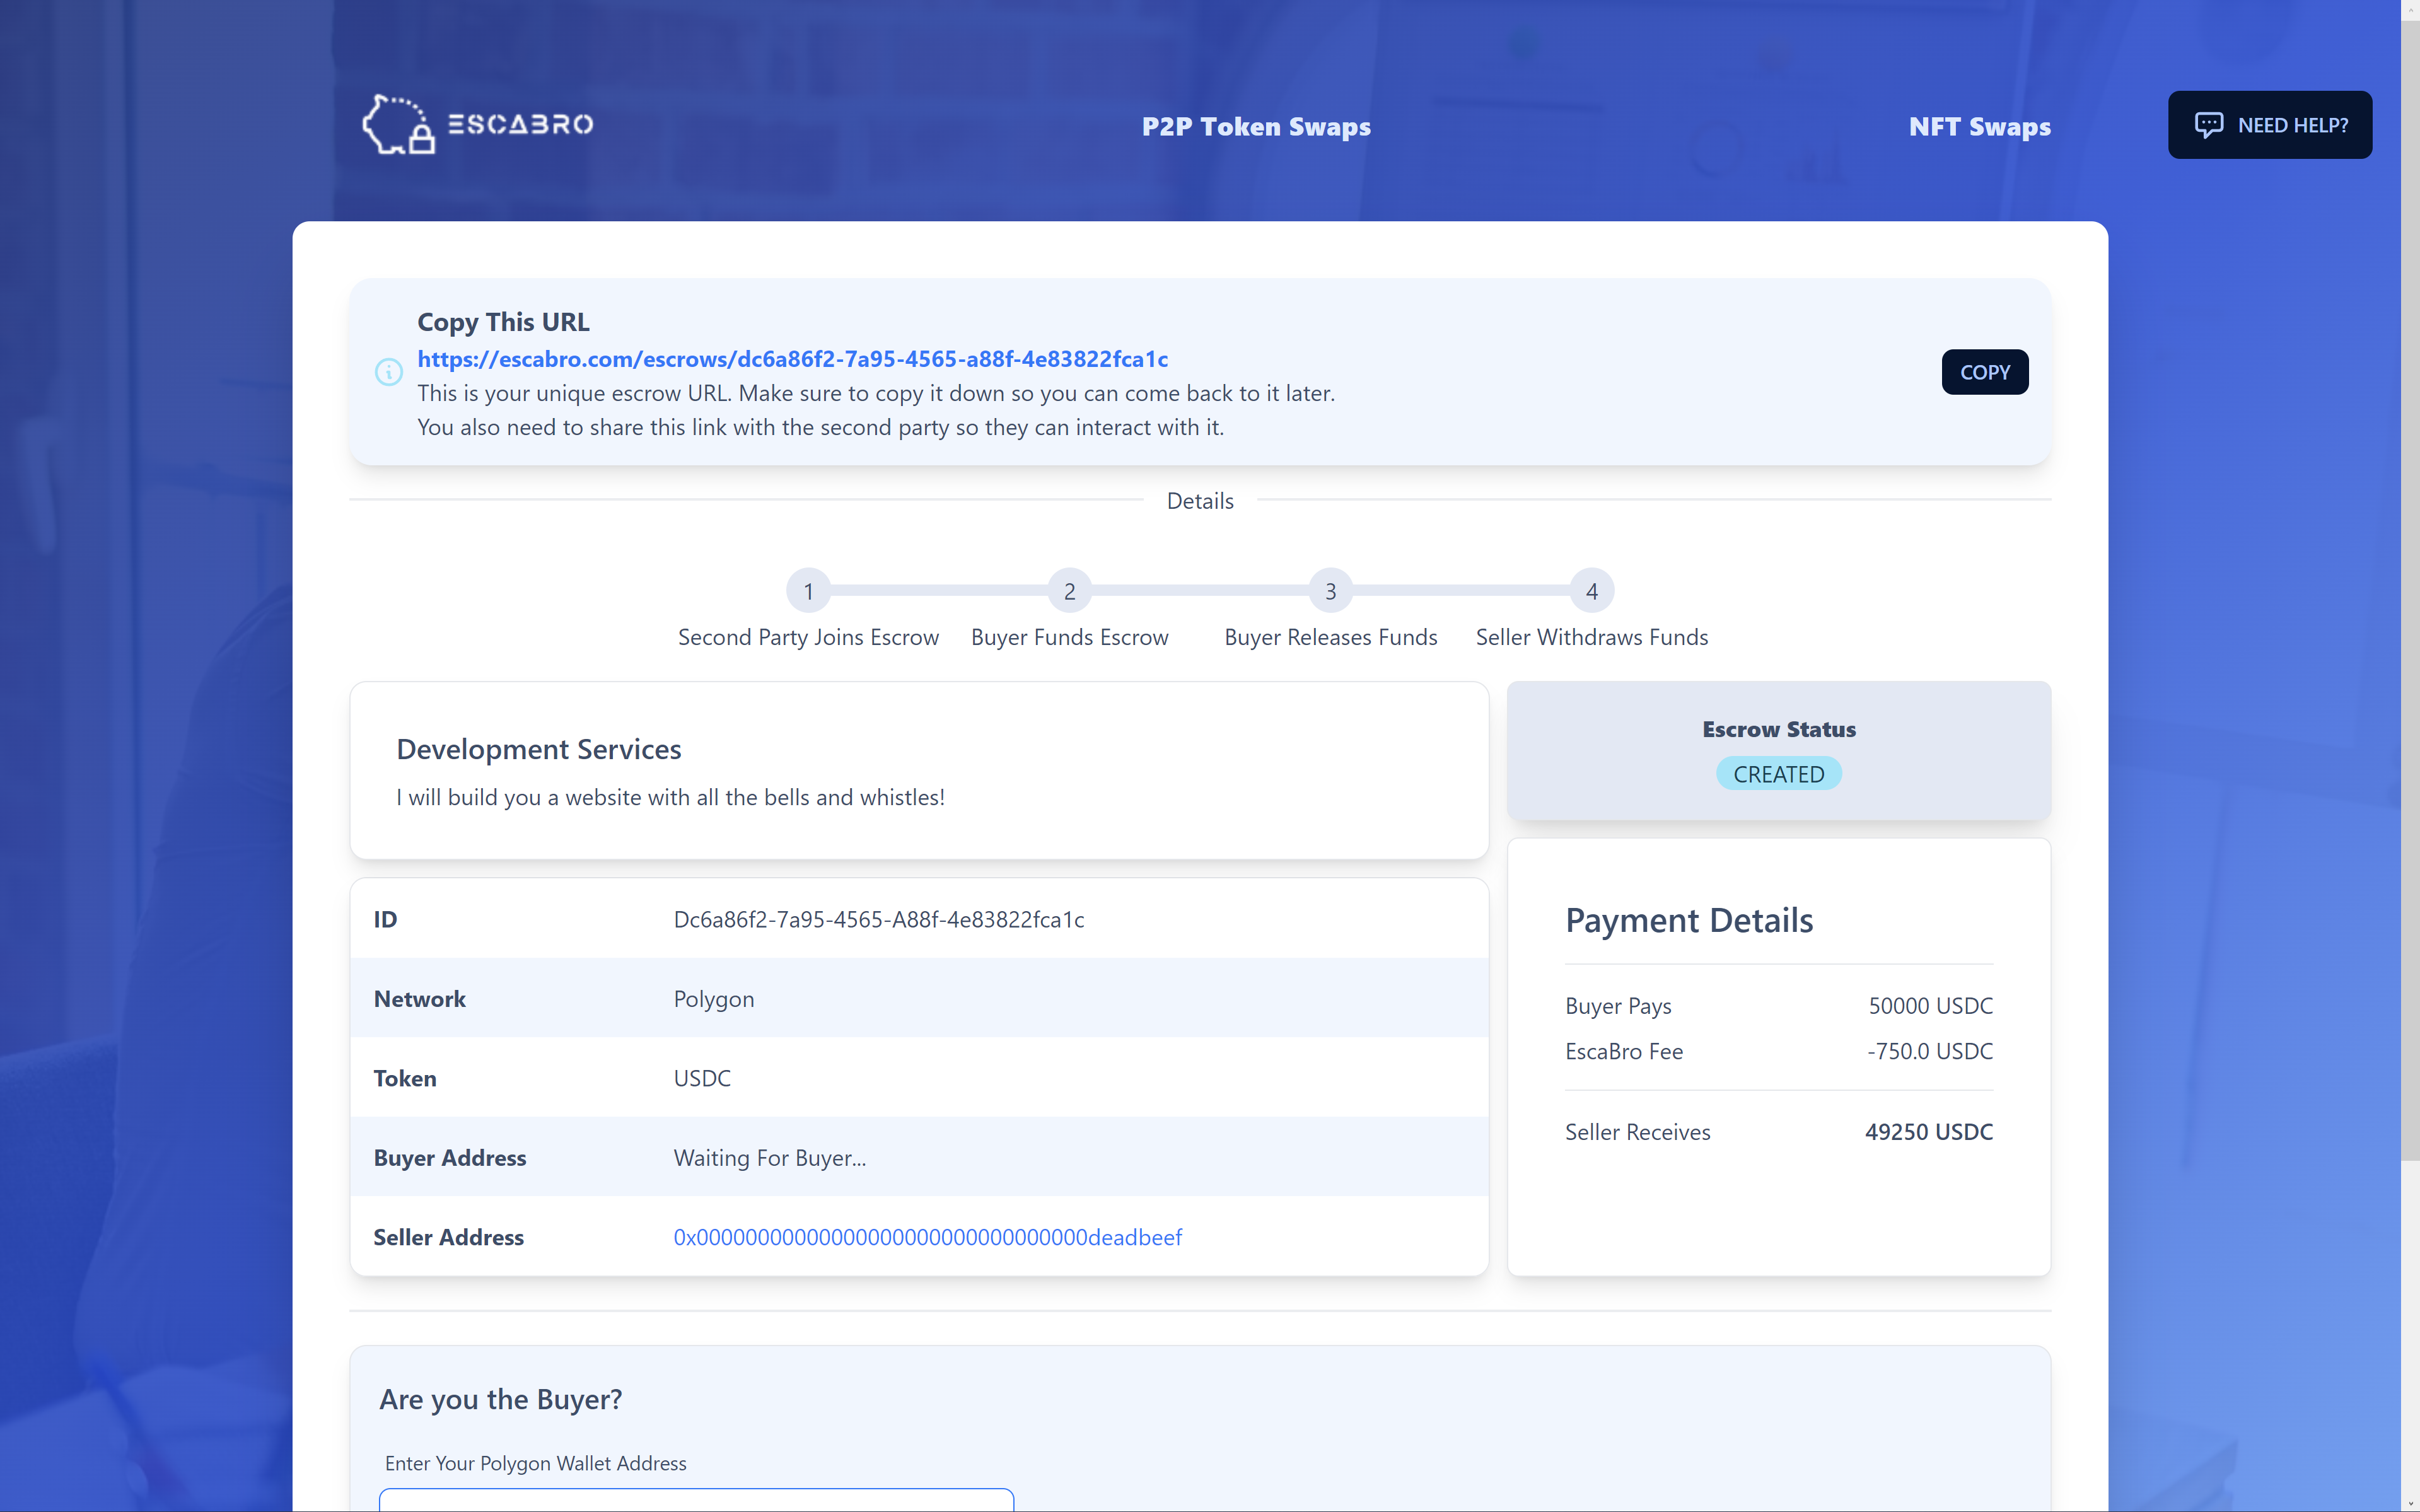Select step 3 Buyer Releases Funds
2420x1512 pixels.
tap(1330, 591)
